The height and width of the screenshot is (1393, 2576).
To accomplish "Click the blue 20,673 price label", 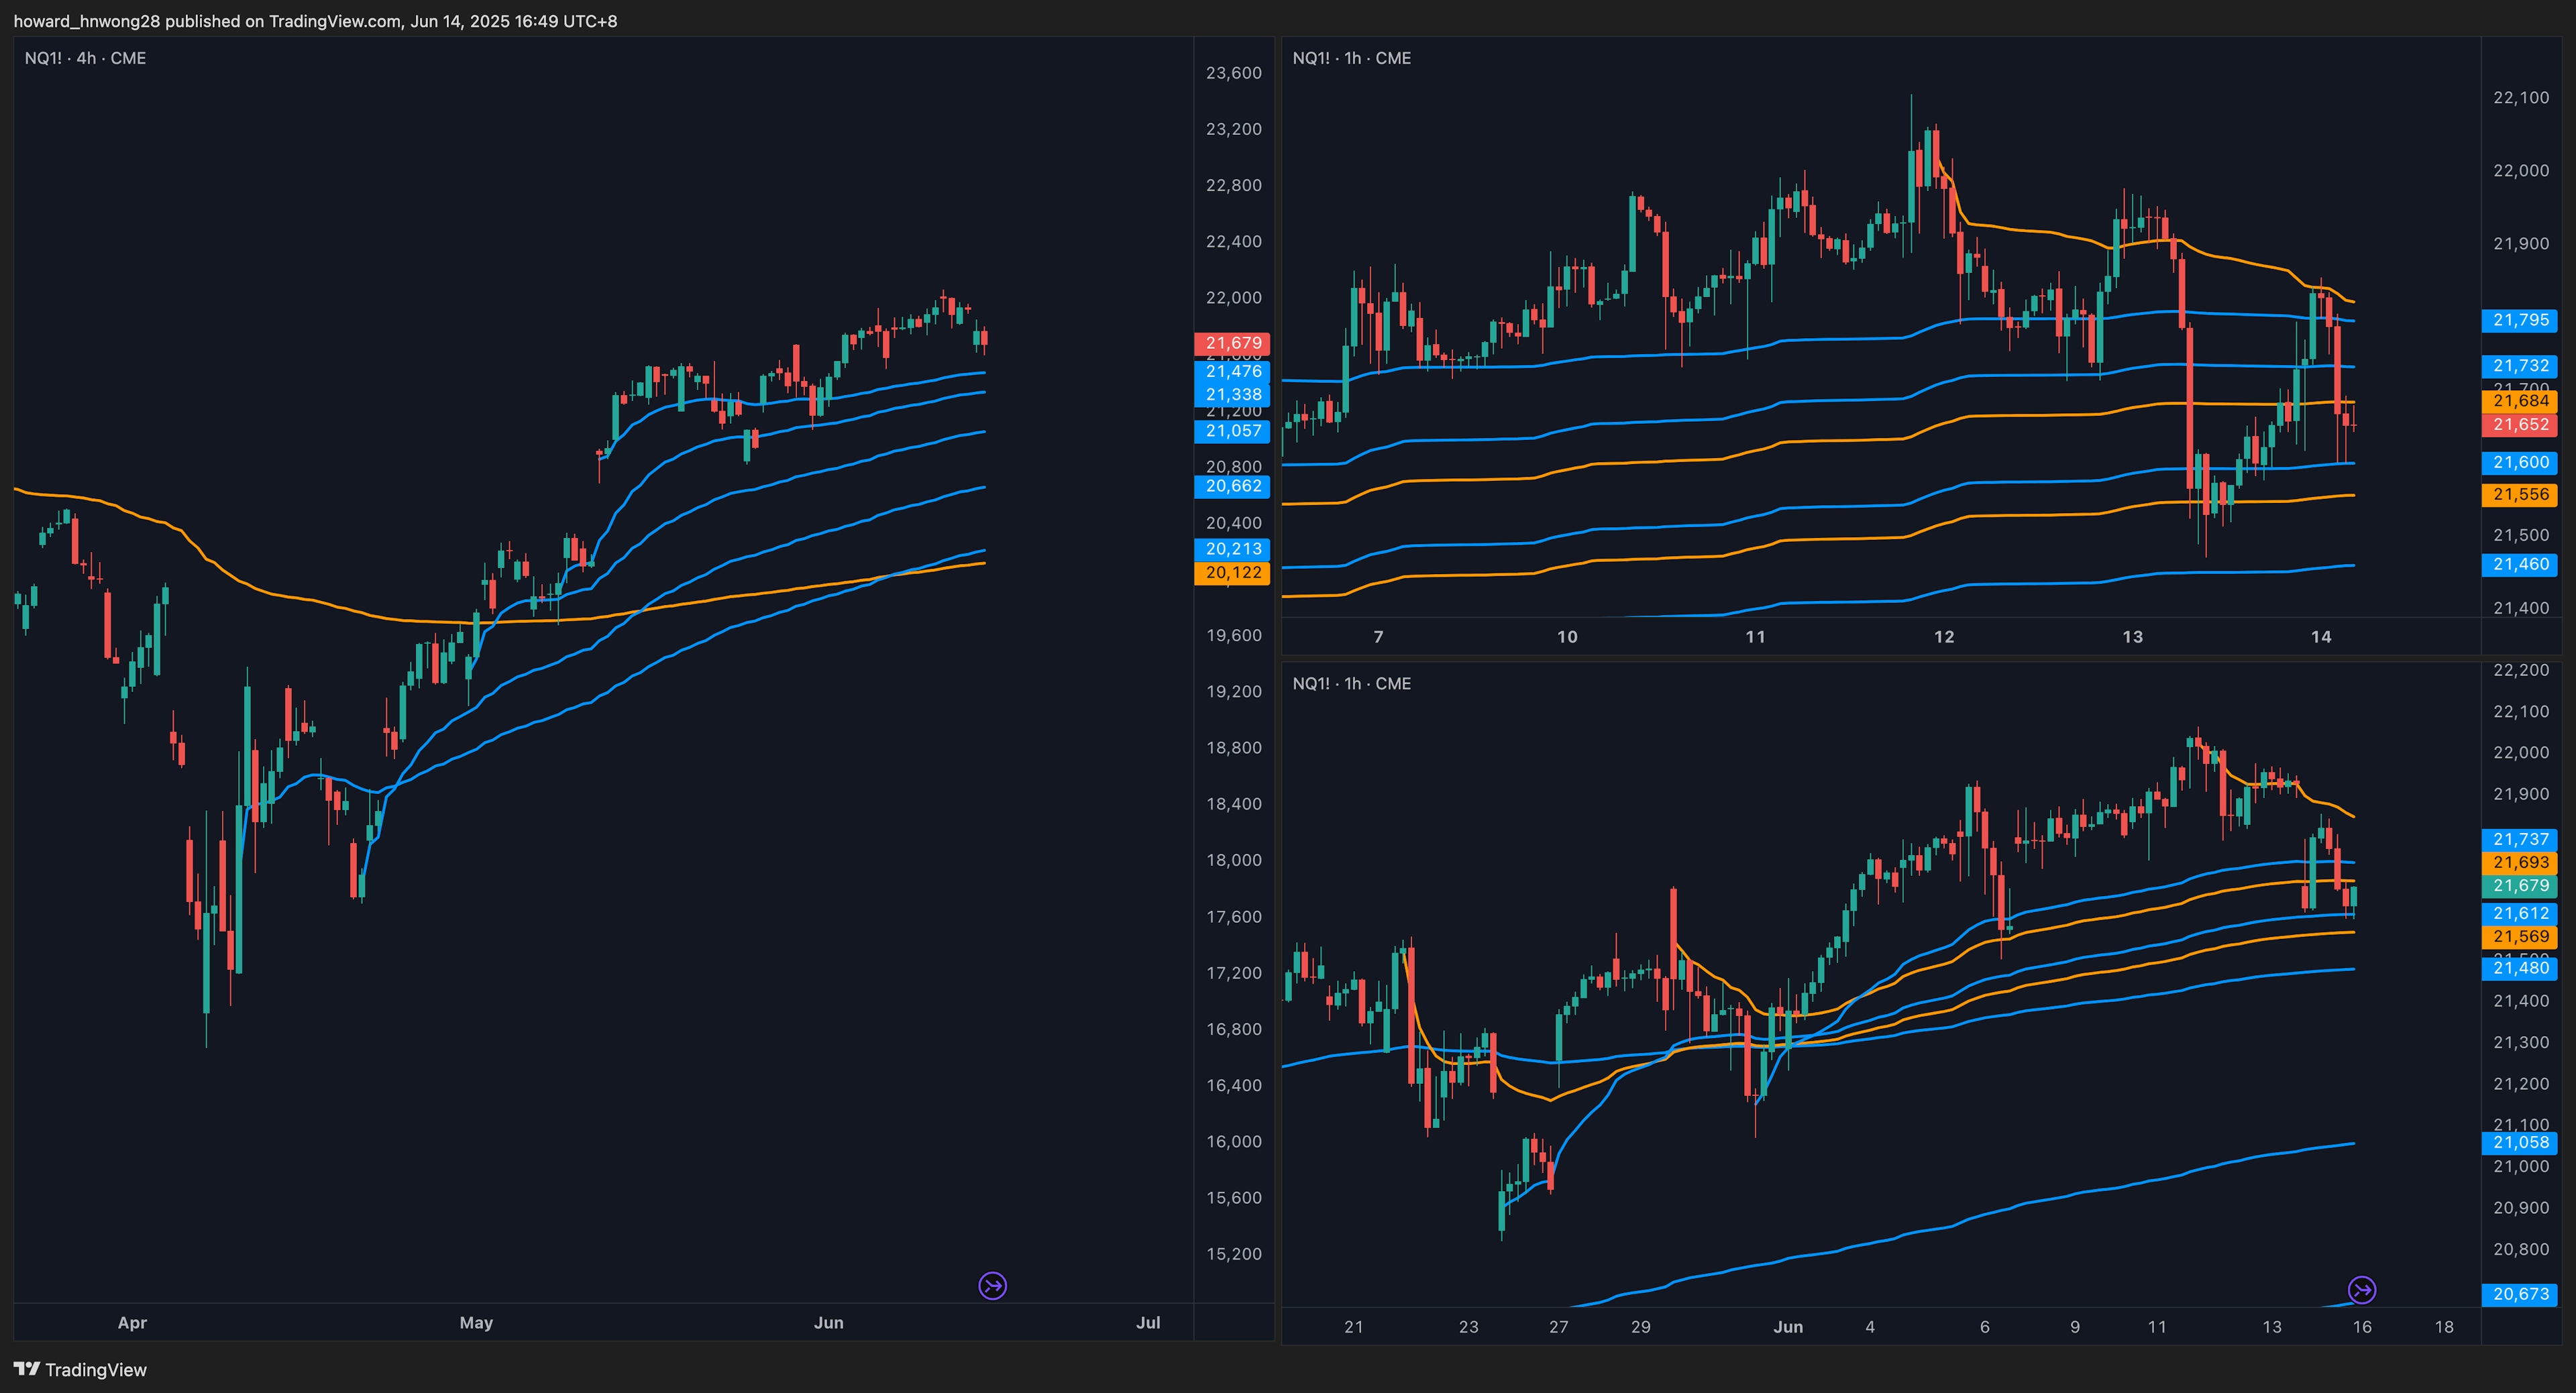I will click(x=2519, y=1294).
